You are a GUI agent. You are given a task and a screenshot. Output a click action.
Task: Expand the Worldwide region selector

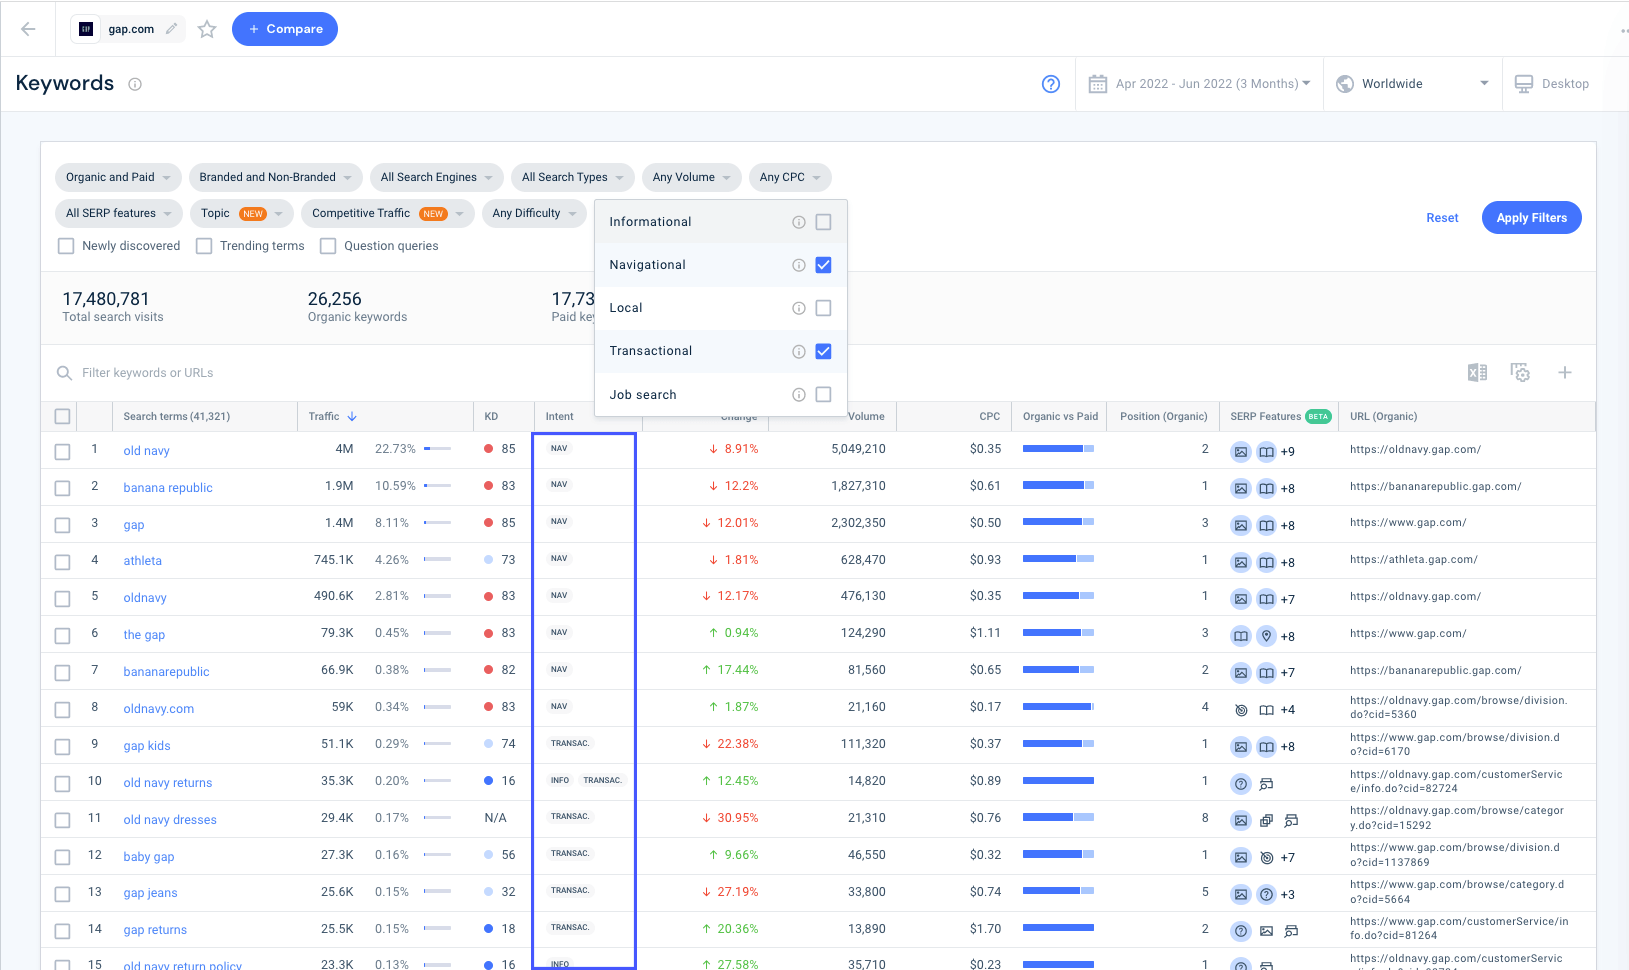tap(1413, 83)
